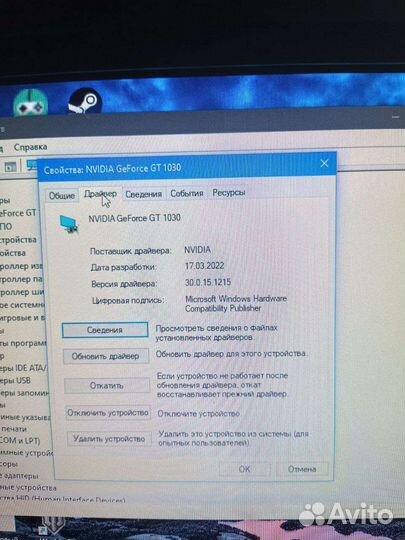Open the Справка menu
Viewport: 405px width, 540px height.
(30, 147)
